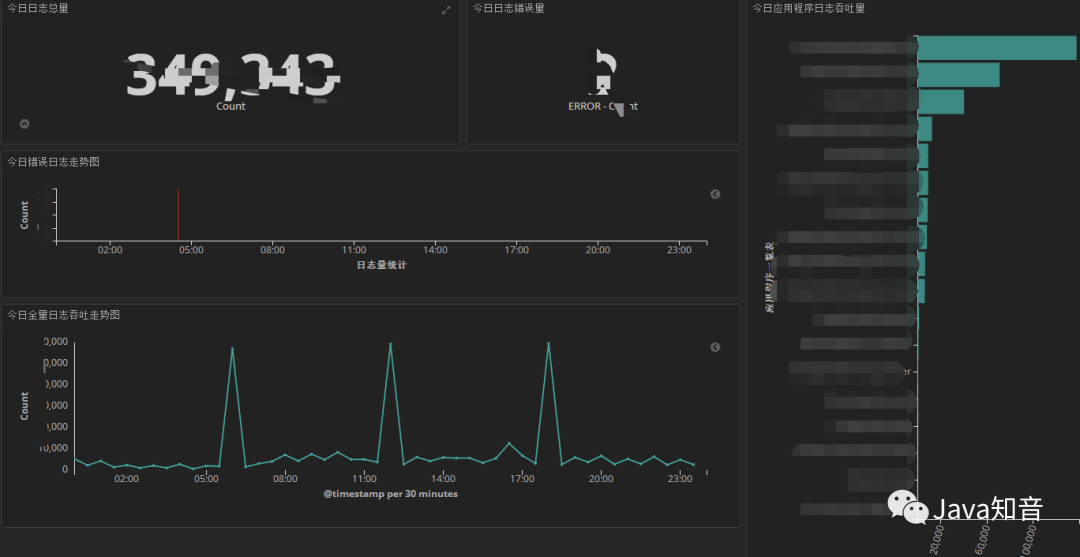The width and height of the screenshot is (1080, 557).
Task: Click the @timestamp per 30 minutes axis title
Action: (391, 494)
